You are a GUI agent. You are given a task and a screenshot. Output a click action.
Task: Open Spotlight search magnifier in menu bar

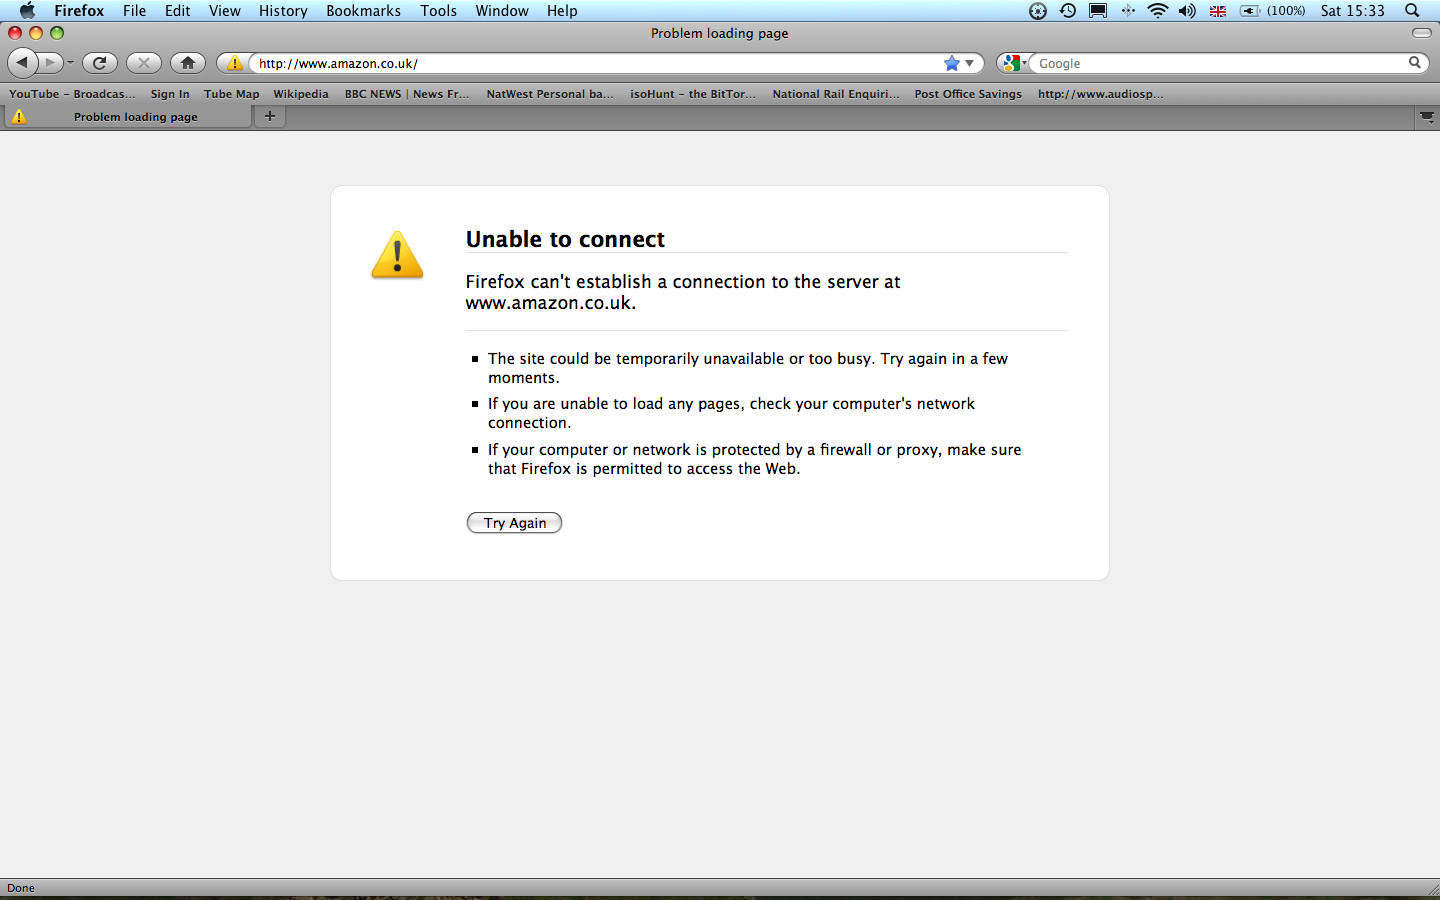coord(1412,11)
